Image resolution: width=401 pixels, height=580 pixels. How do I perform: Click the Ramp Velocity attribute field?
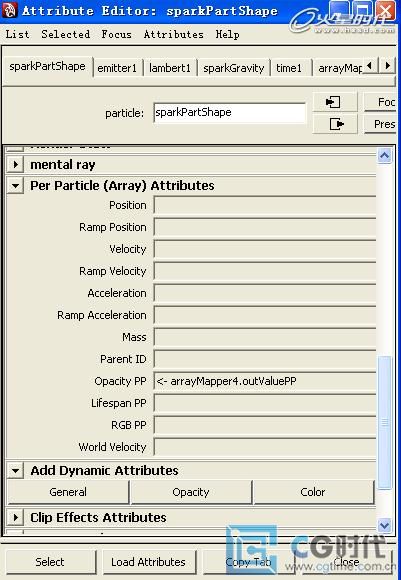(265, 271)
